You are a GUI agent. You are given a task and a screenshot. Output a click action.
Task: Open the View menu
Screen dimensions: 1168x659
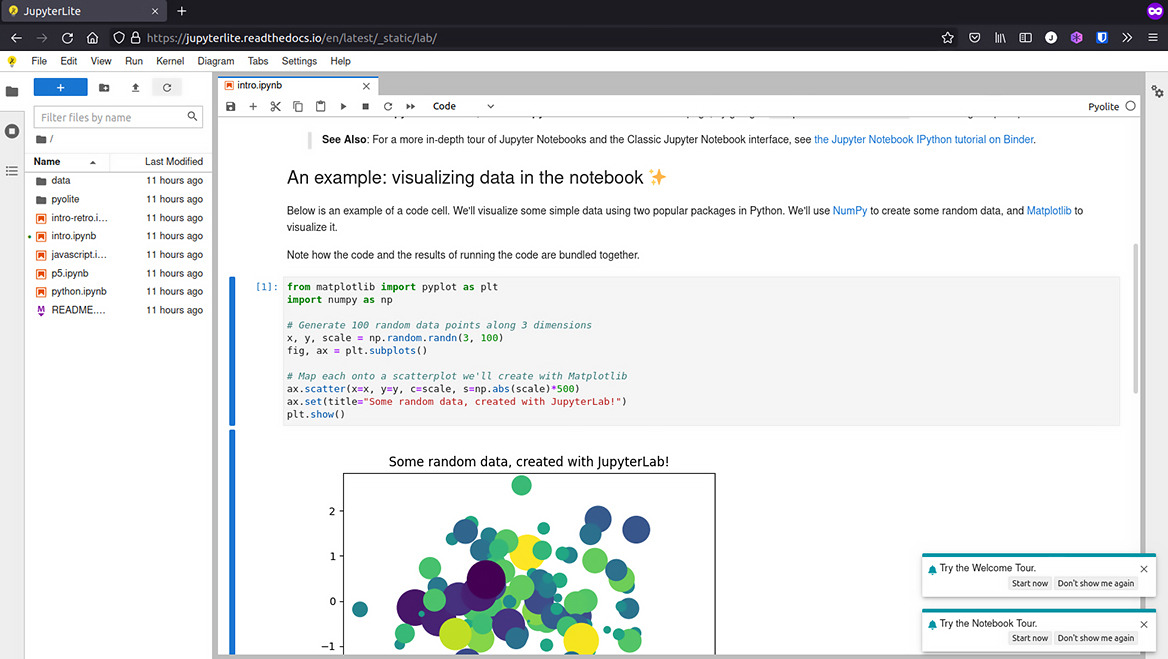[x=101, y=61]
